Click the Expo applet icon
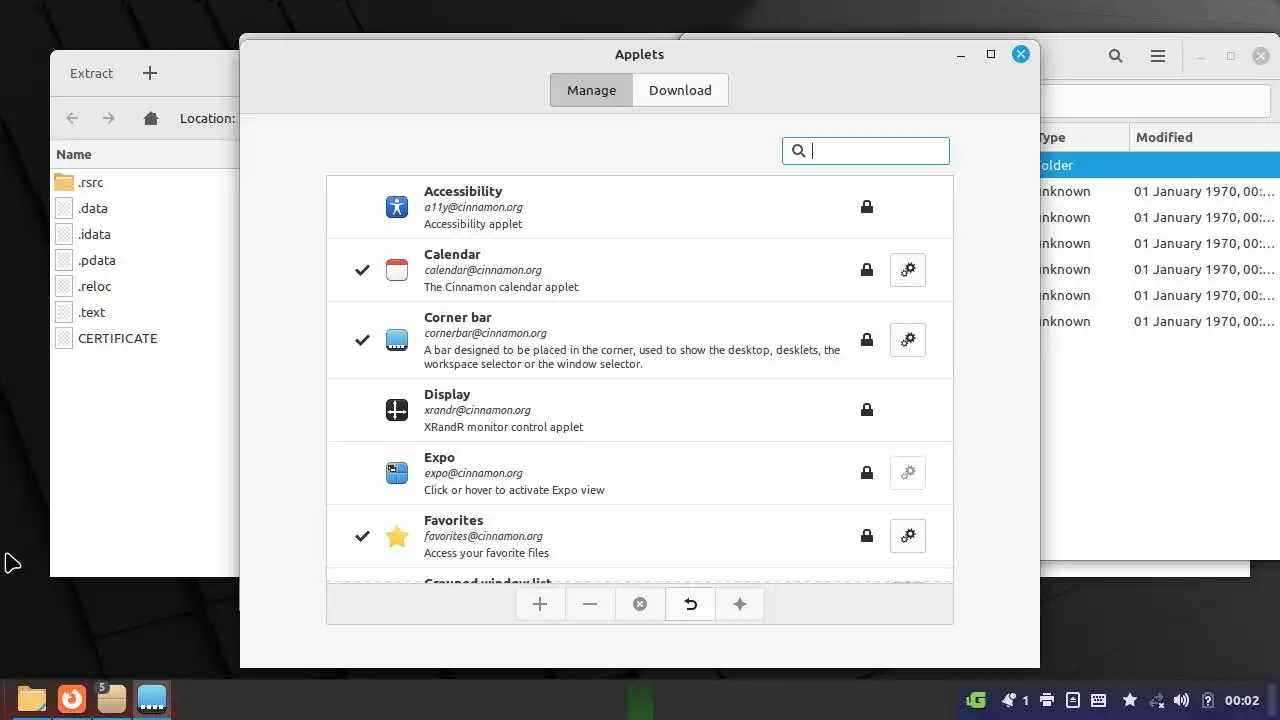Screen dimensions: 1280x720 397,473
